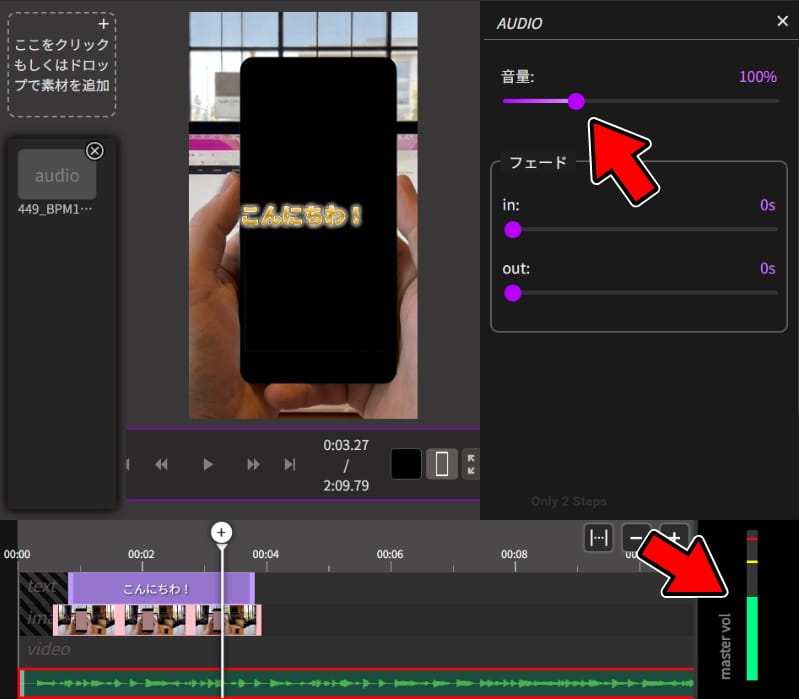Viewport: 799px width, 699px height.
Task: Click the fade out 0s value
Action: [x=767, y=268]
